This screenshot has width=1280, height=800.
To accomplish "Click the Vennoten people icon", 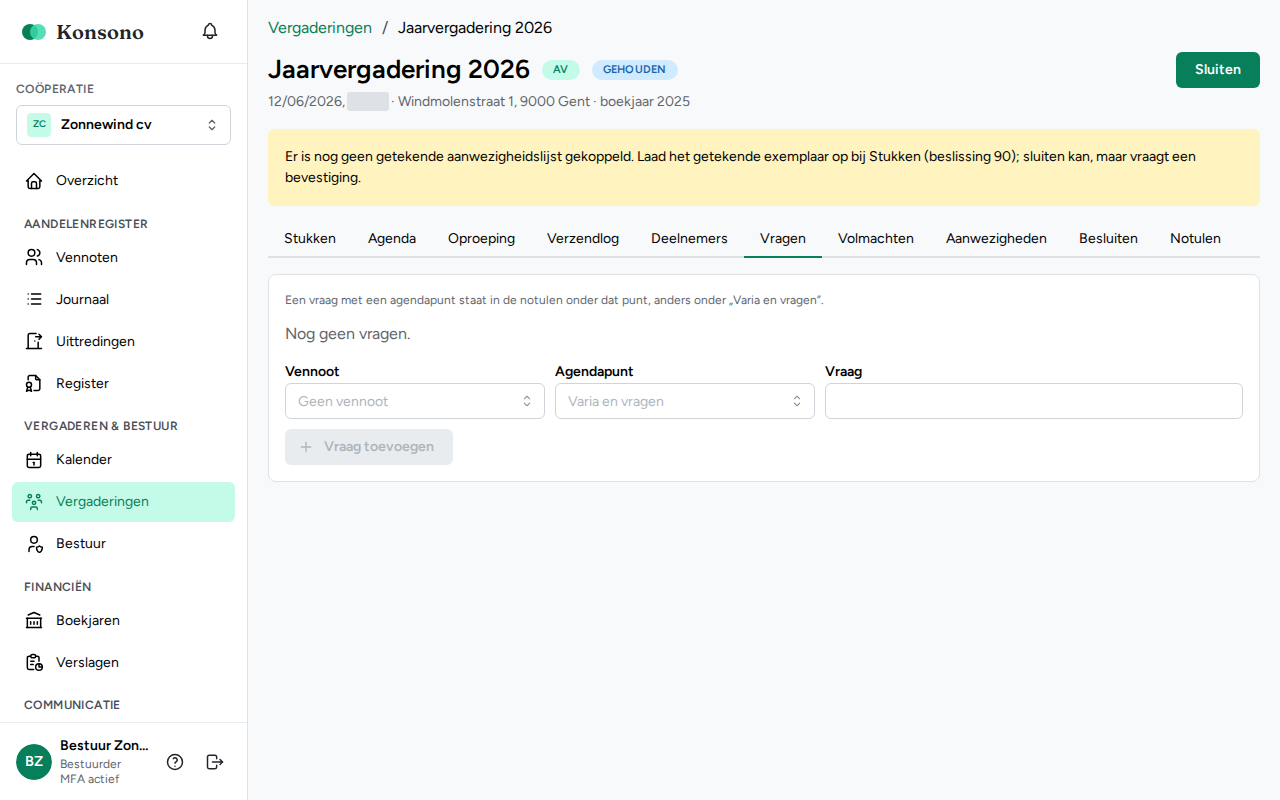I will (34, 258).
